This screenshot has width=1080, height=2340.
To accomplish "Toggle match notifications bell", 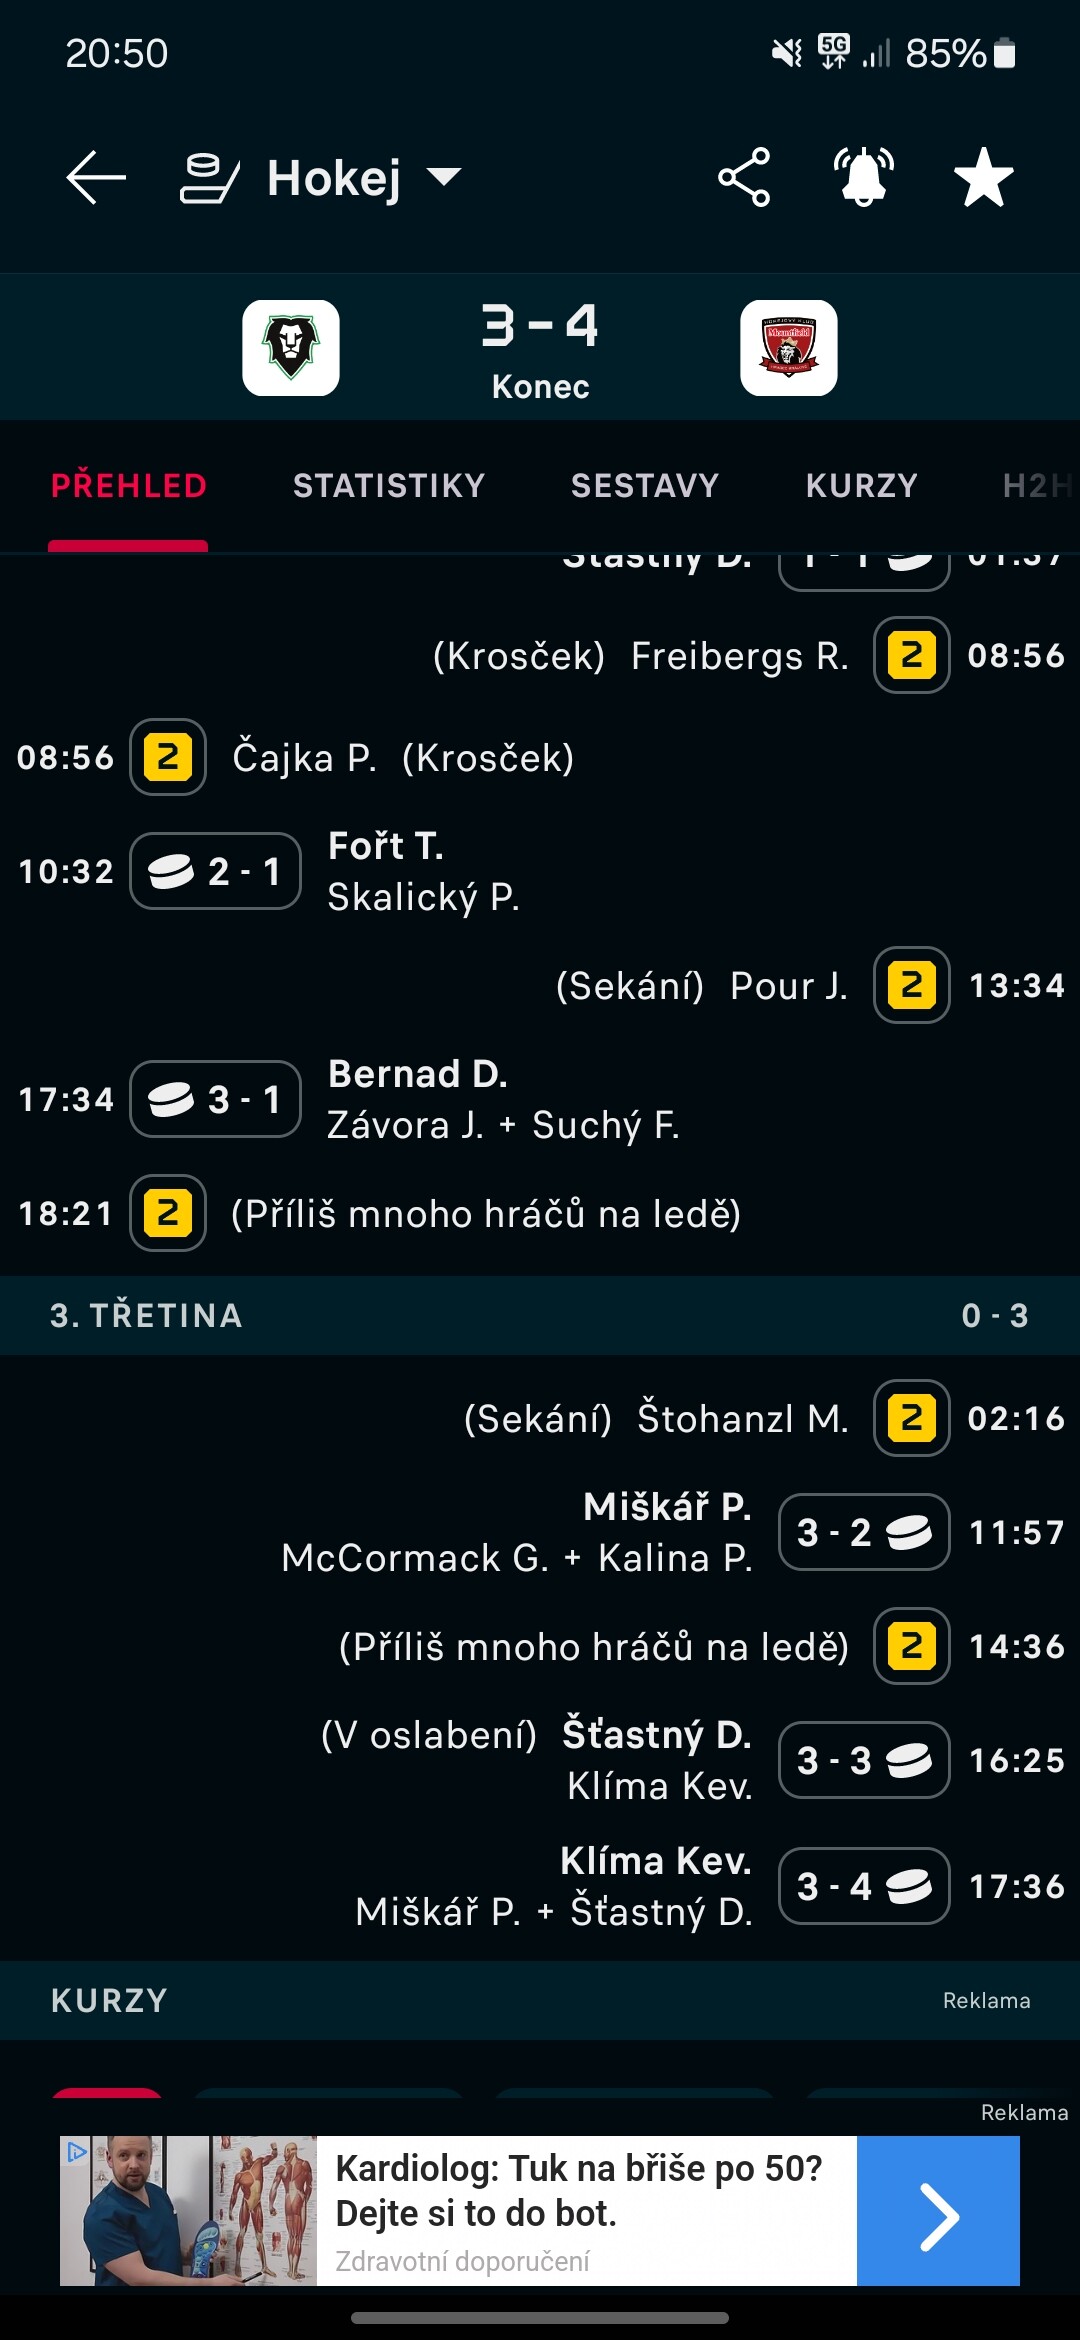I will pyautogui.click(x=864, y=178).
